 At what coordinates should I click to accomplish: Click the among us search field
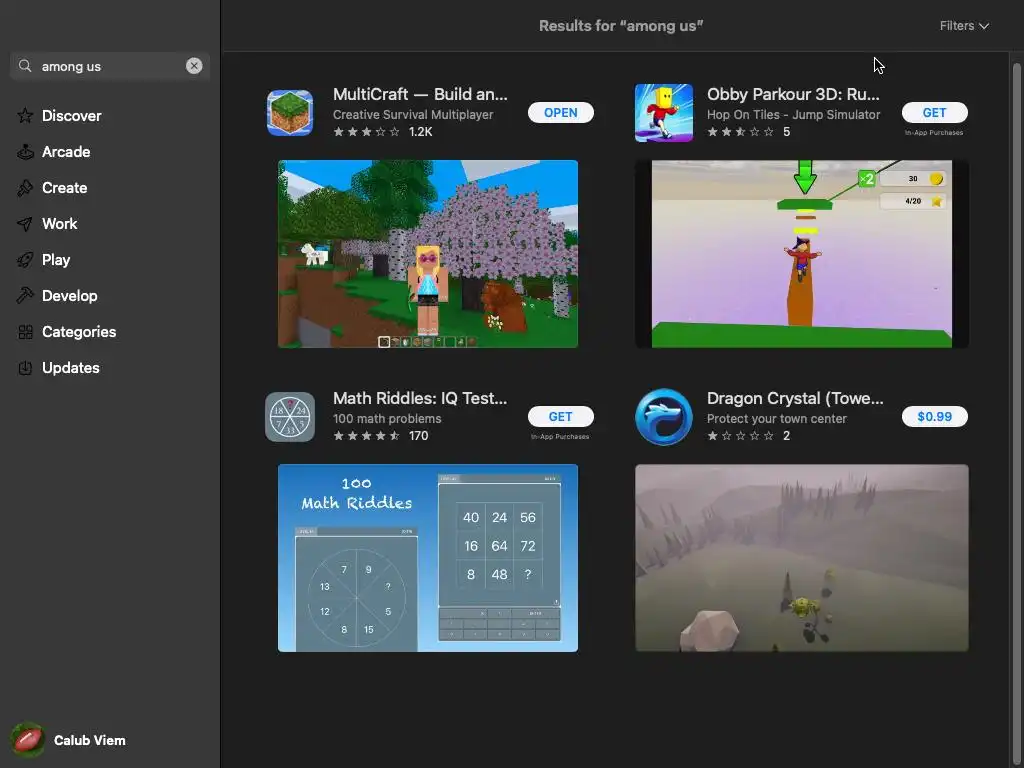click(x=110, y=66)
